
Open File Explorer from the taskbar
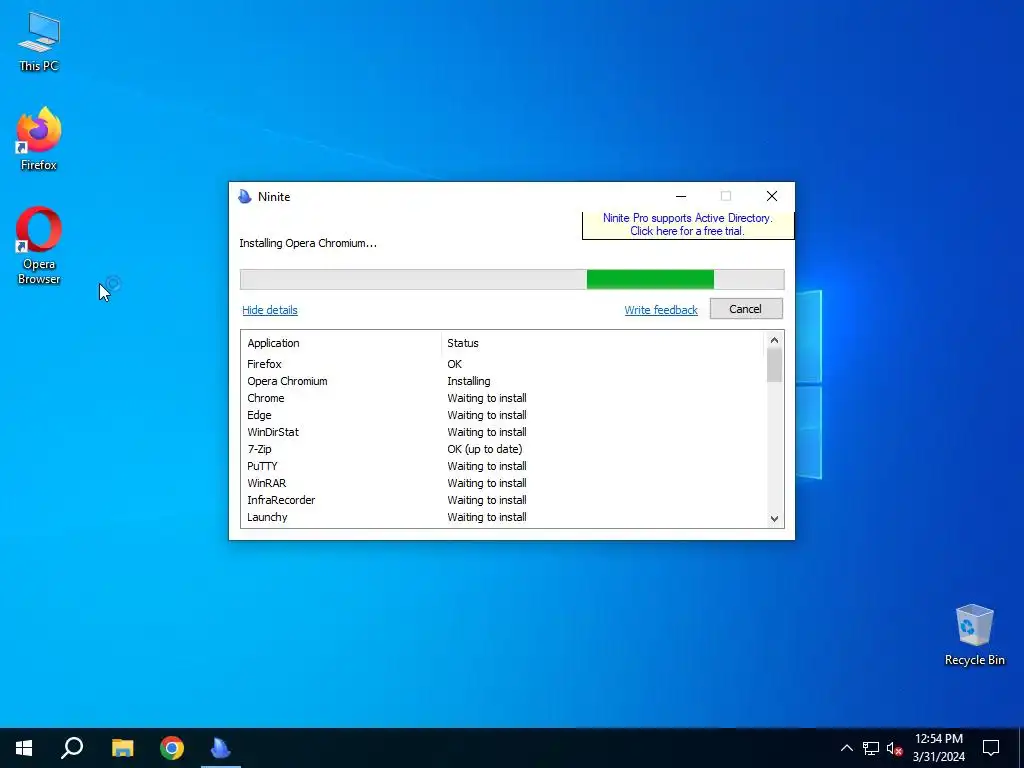(122, 748)
